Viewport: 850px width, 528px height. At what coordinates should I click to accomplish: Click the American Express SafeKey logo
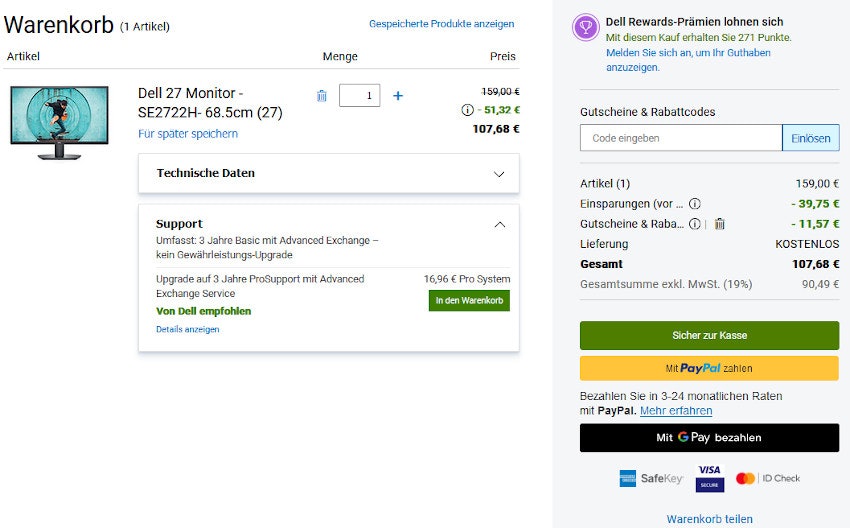click(x=646, y=478)
